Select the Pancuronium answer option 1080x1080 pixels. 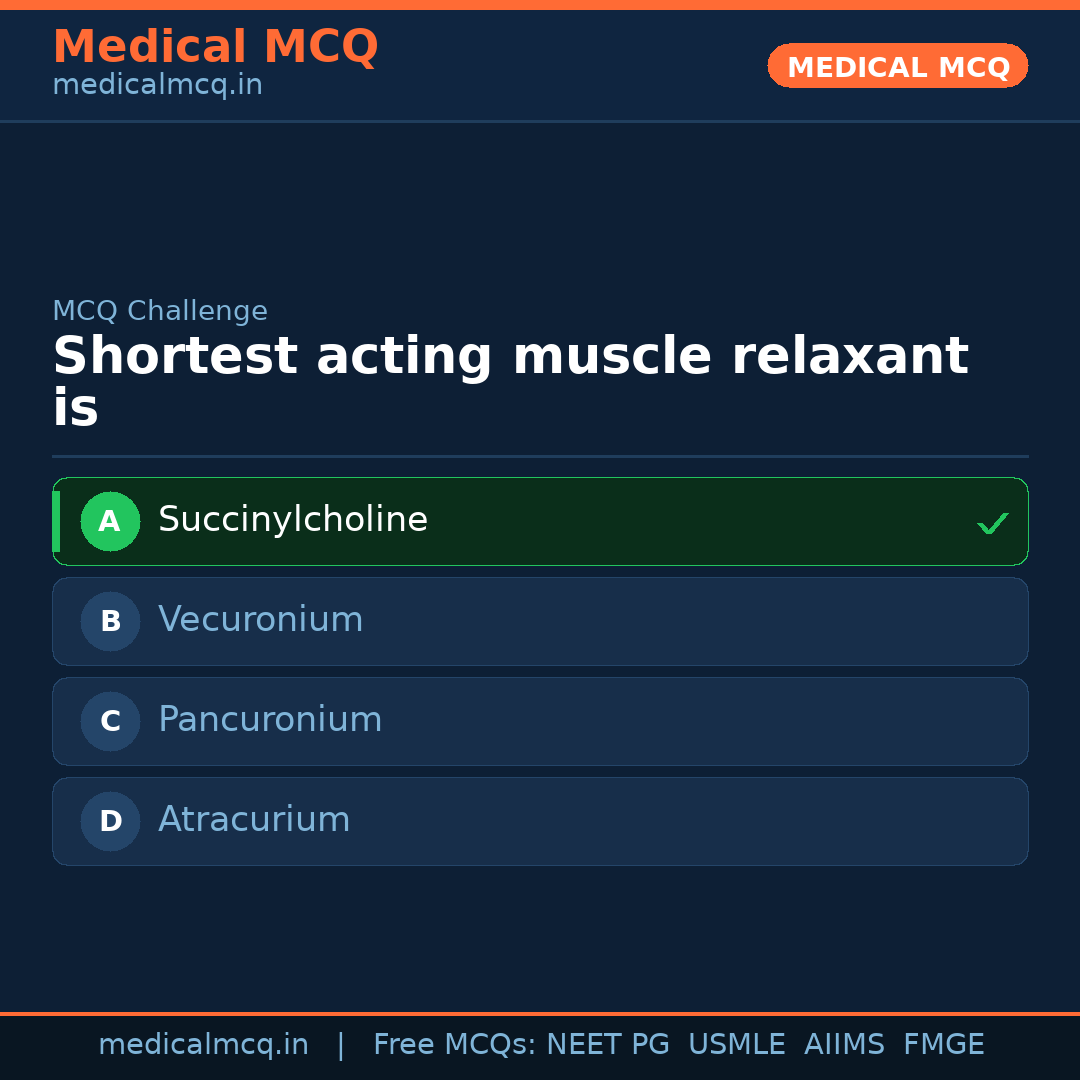pos(540,721)
